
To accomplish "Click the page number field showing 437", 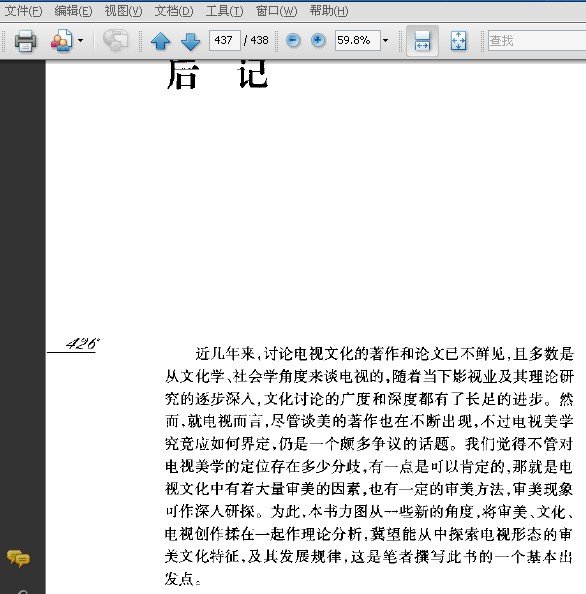I will pos(225,40).
